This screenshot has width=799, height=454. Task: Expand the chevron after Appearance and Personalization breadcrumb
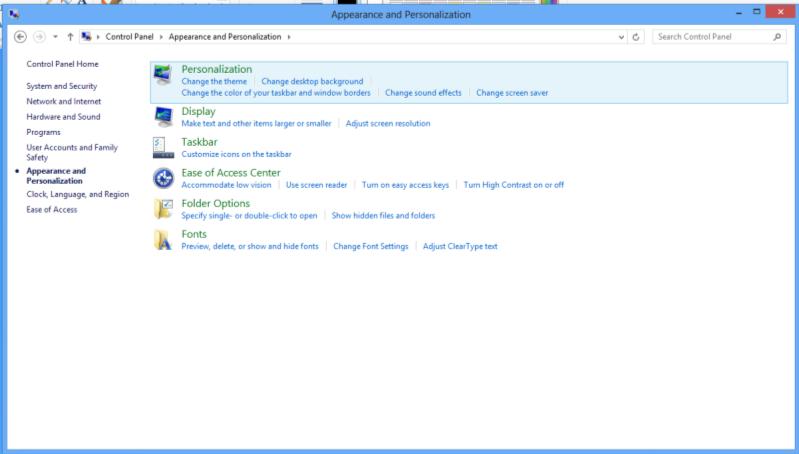(289, 37)
